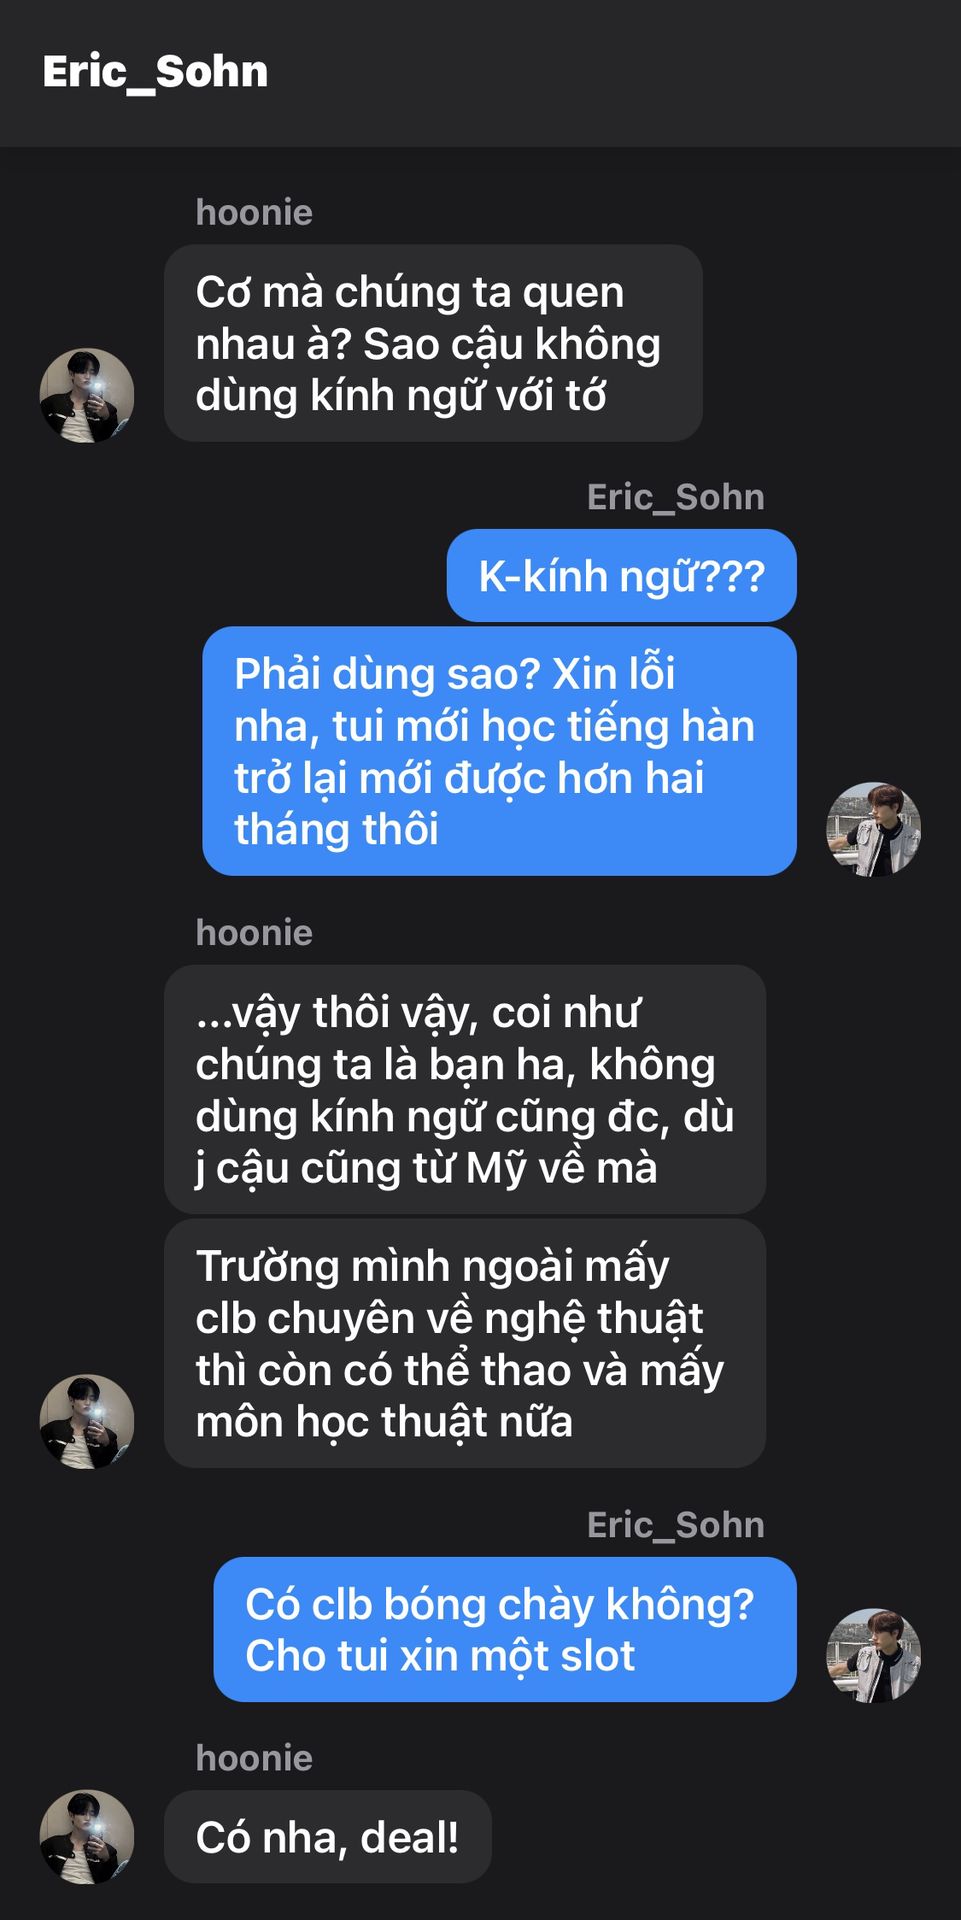Open hoonie's avatar beside the clb message

87,1421
